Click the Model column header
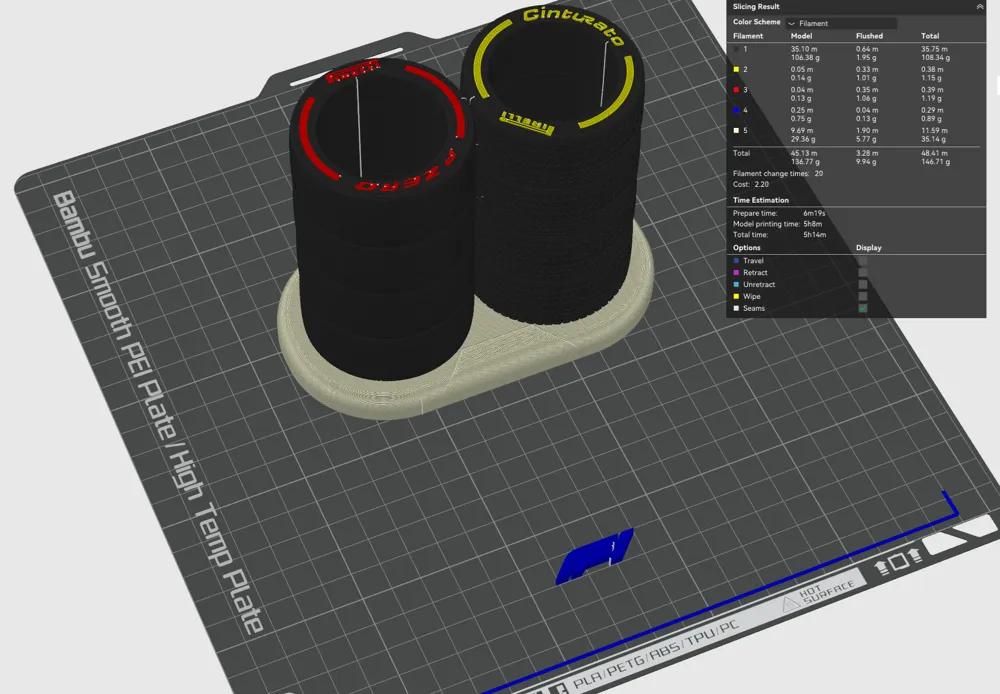The height and width of the screenshot is (694, 1000). pos(801,36)
